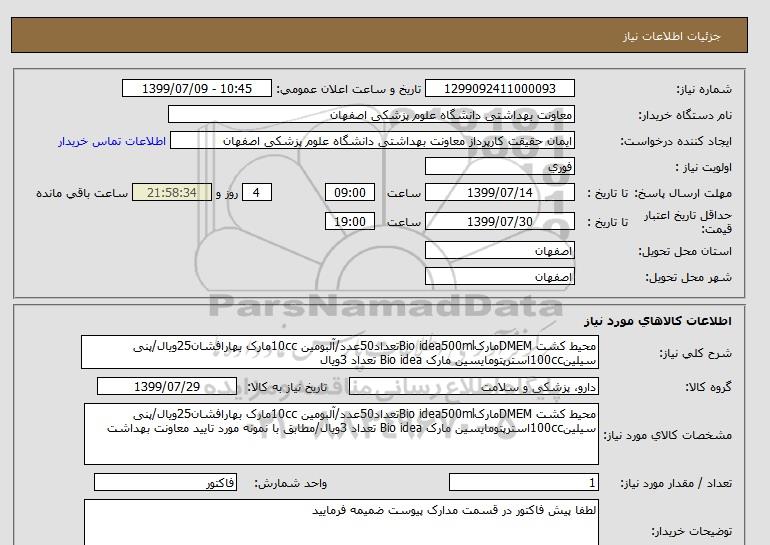Click the شرح کلی نیاز label
Viewport: 770px width, 545px height.
(695, 354)
